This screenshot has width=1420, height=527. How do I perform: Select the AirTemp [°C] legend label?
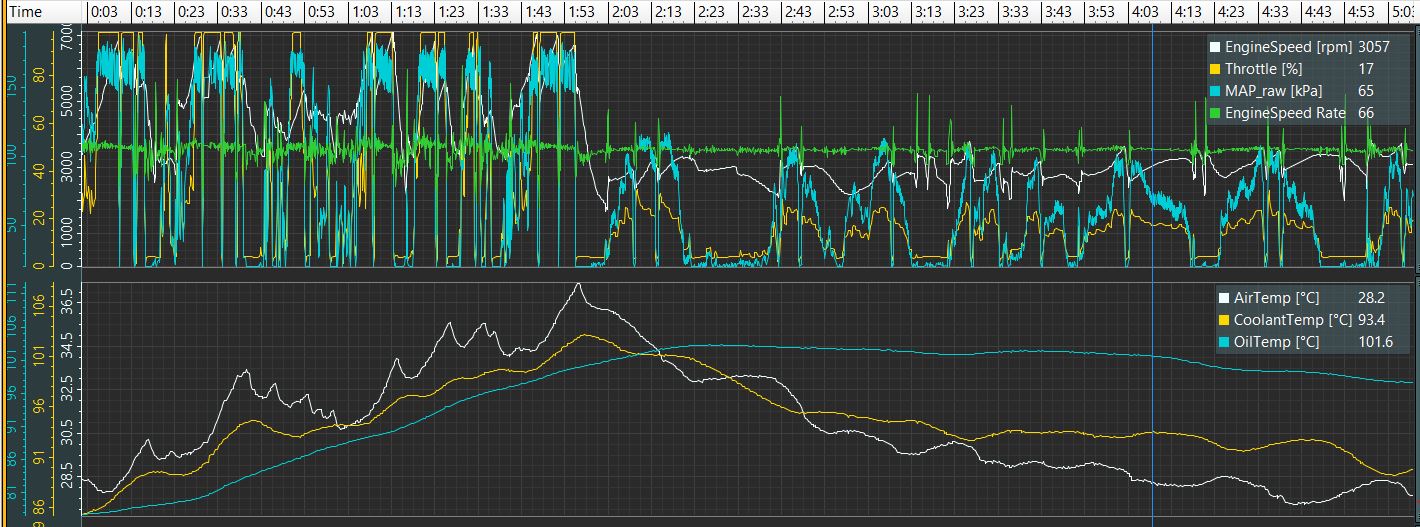(1277, 298)
